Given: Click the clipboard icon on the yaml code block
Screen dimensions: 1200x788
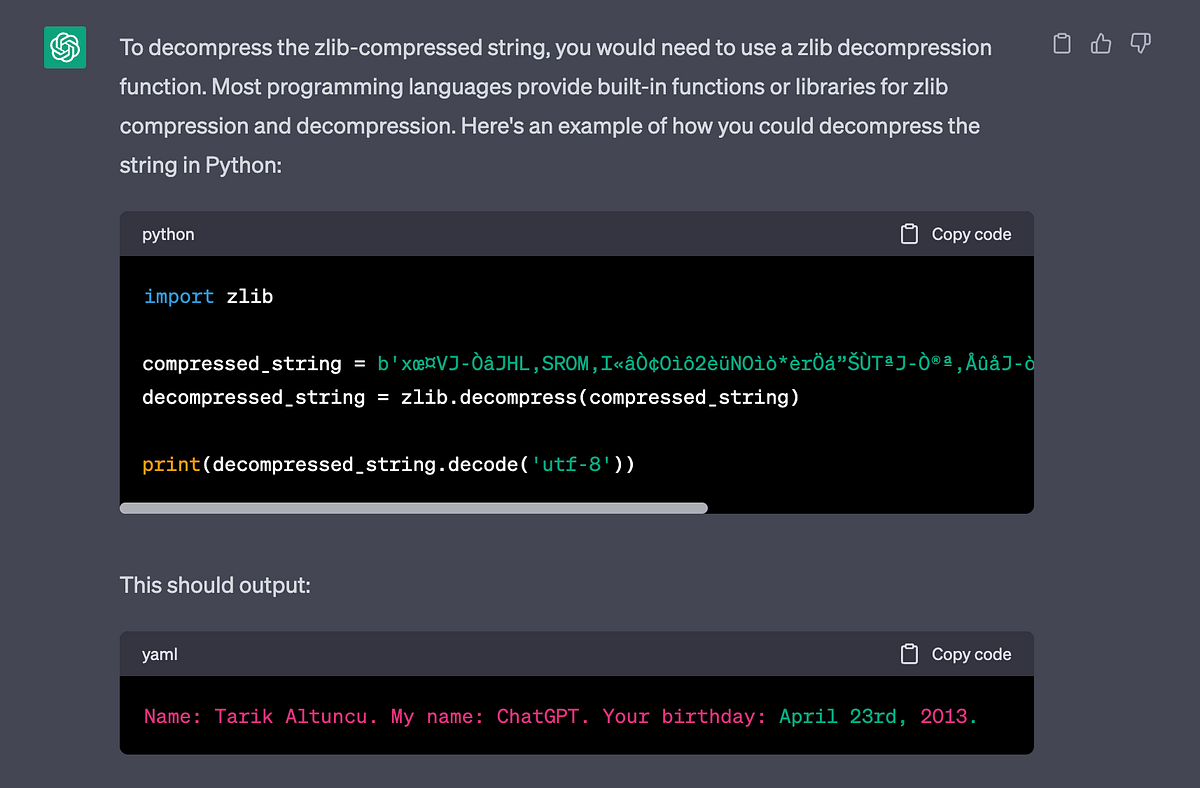Looking at the screenshot, I should tap(908, 654).
